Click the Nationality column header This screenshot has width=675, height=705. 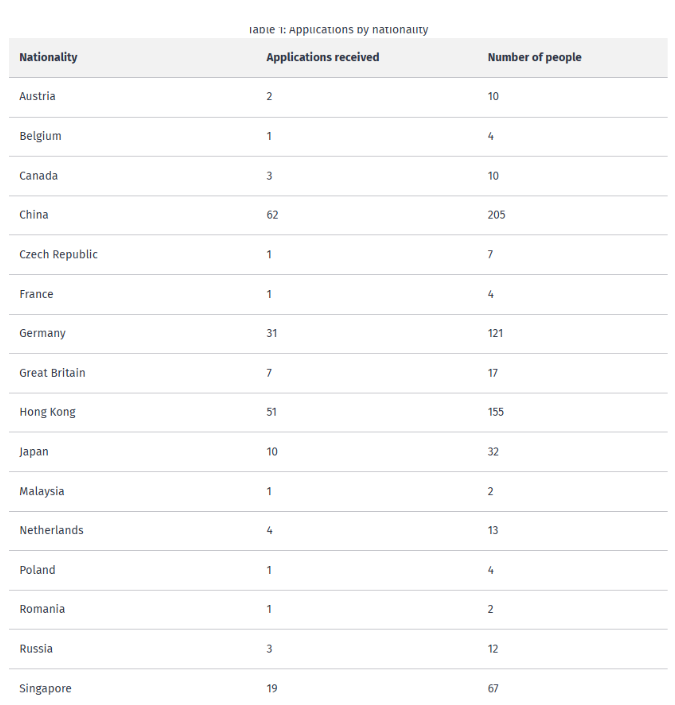(x=48, y=57)
